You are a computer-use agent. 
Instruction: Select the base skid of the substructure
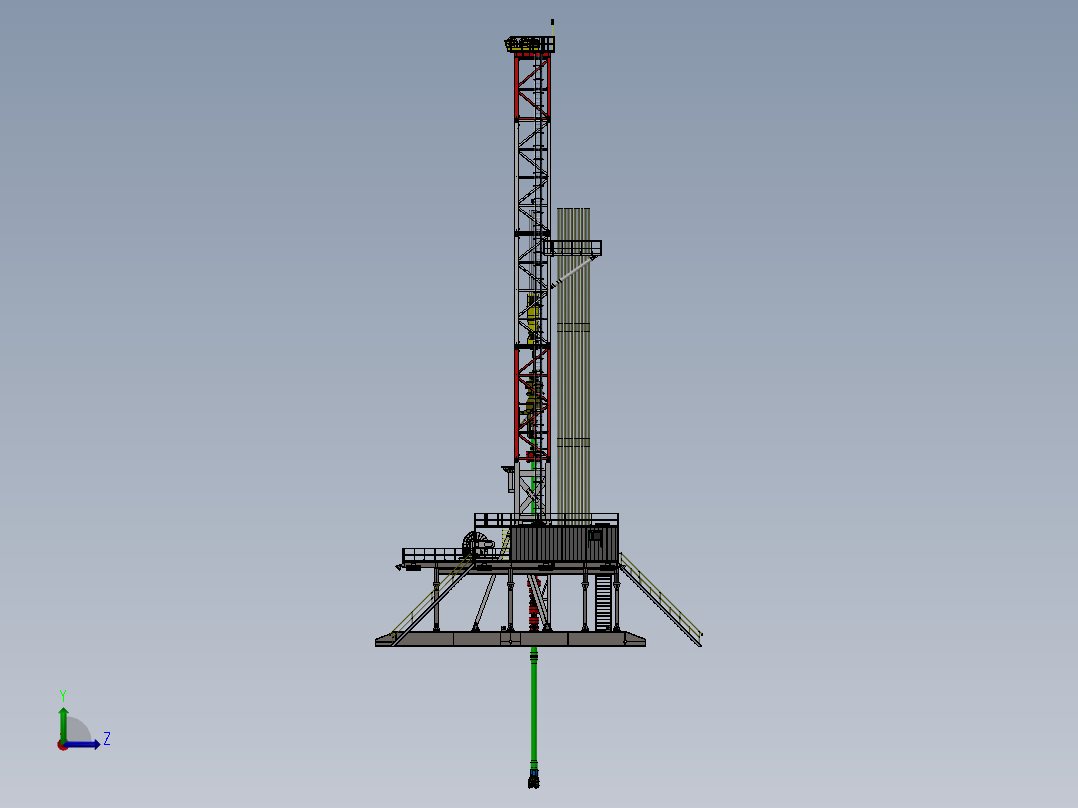(510, 639)
